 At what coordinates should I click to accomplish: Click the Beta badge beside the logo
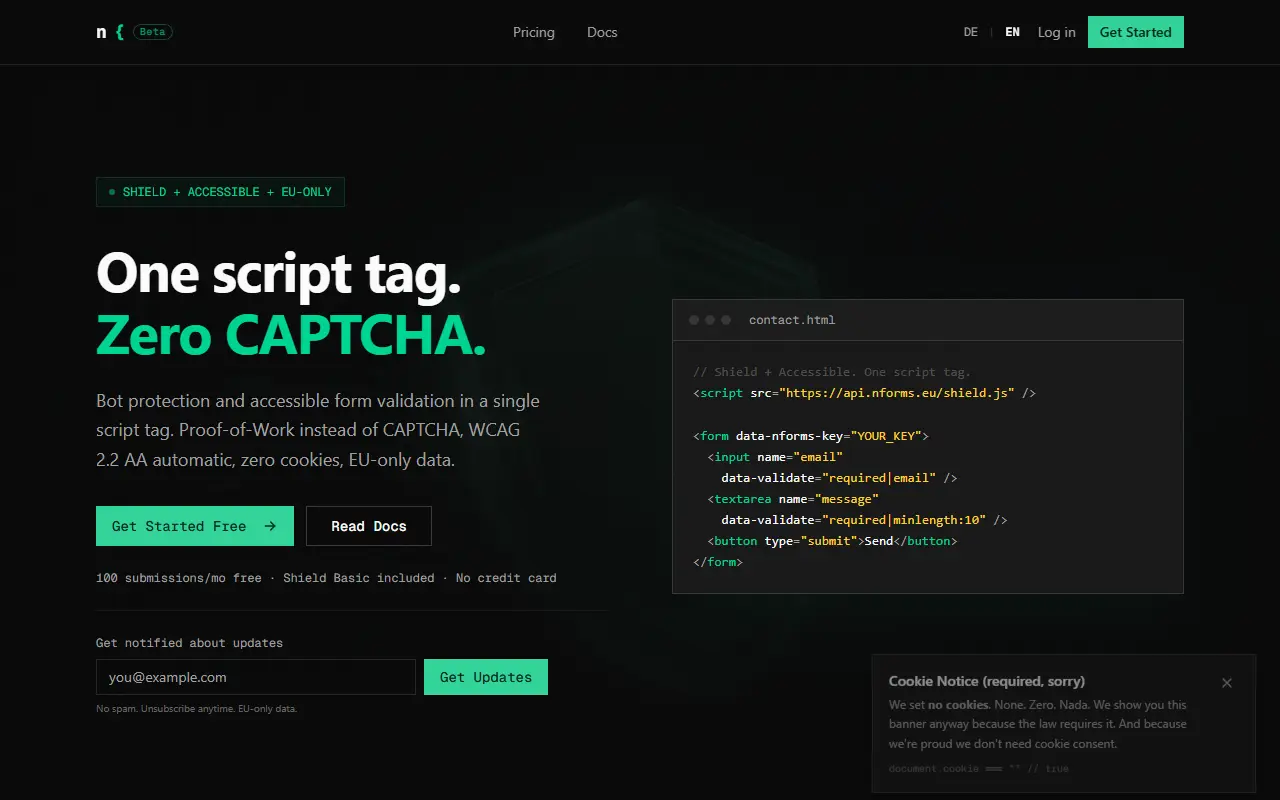[x=153, y=32]
